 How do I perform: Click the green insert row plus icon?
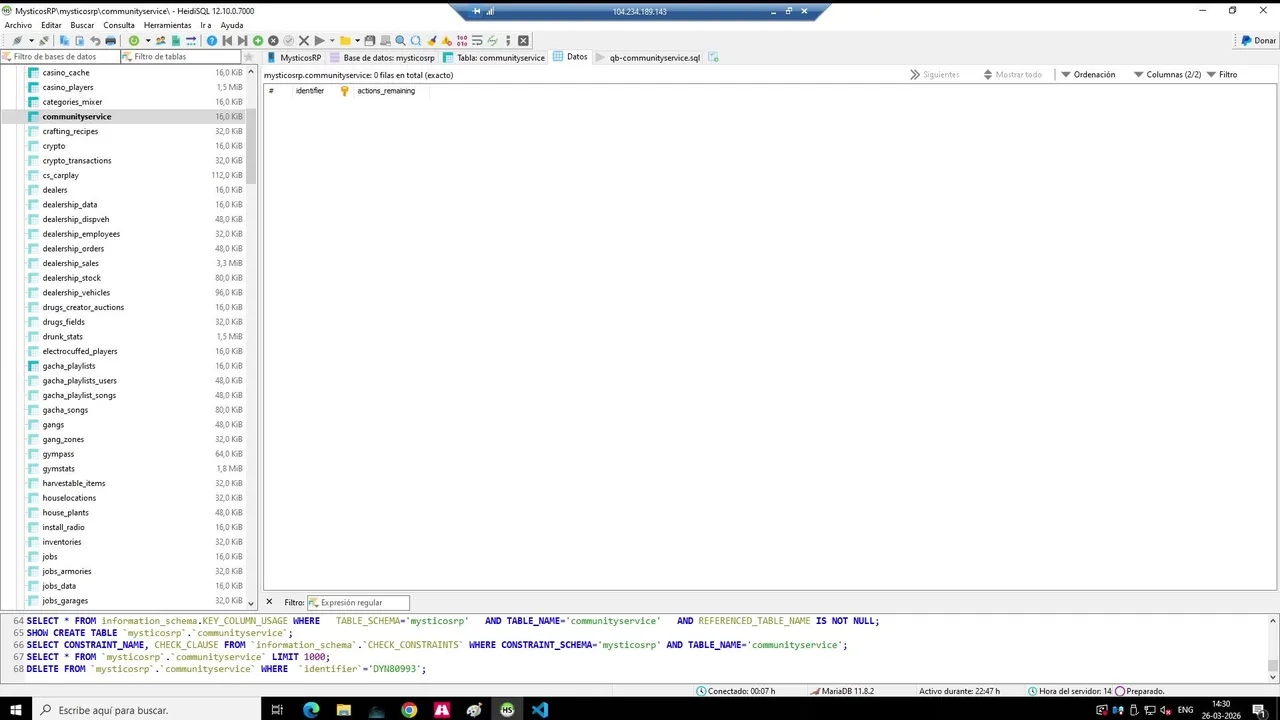[258, 41]
